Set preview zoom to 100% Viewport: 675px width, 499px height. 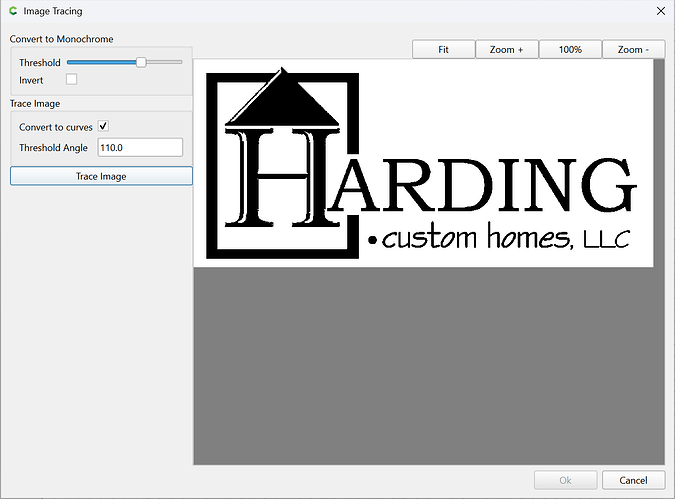[570, 50]
